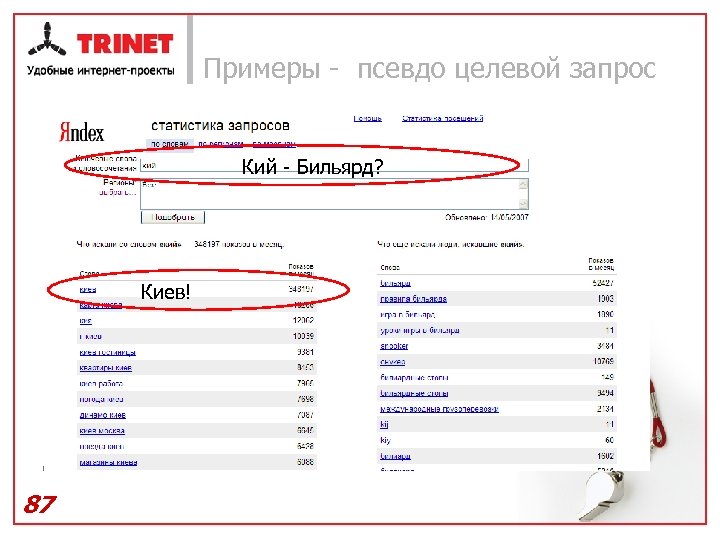Switch to the 'по словам' tab
Image resolution: width=720 pixels, height=540 pixels.
[x=169, y=144]
